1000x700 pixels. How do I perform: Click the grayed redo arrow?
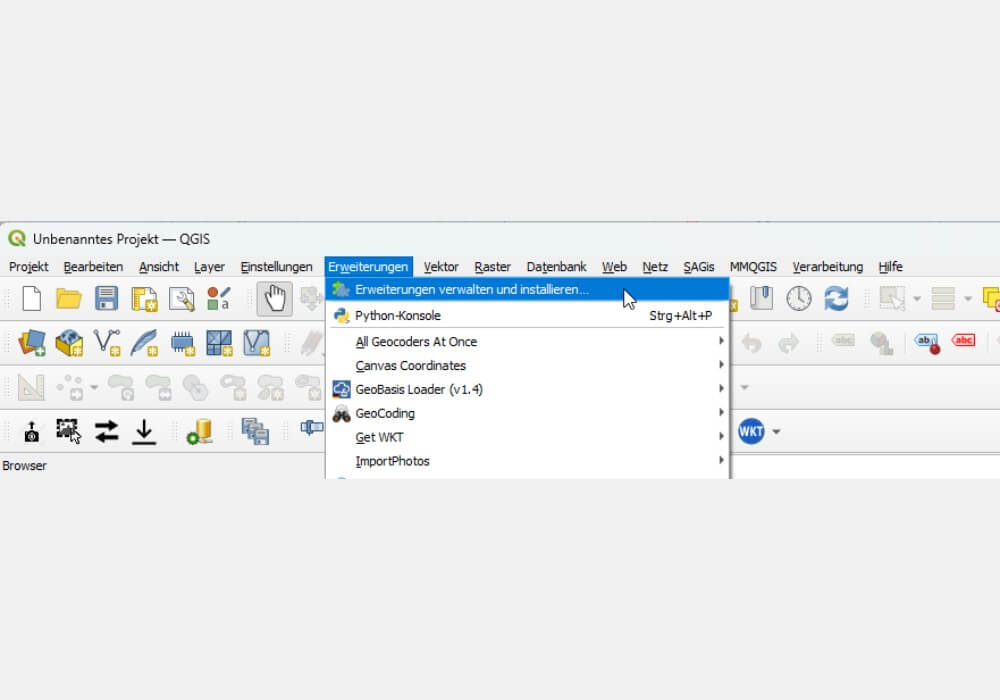789,343
